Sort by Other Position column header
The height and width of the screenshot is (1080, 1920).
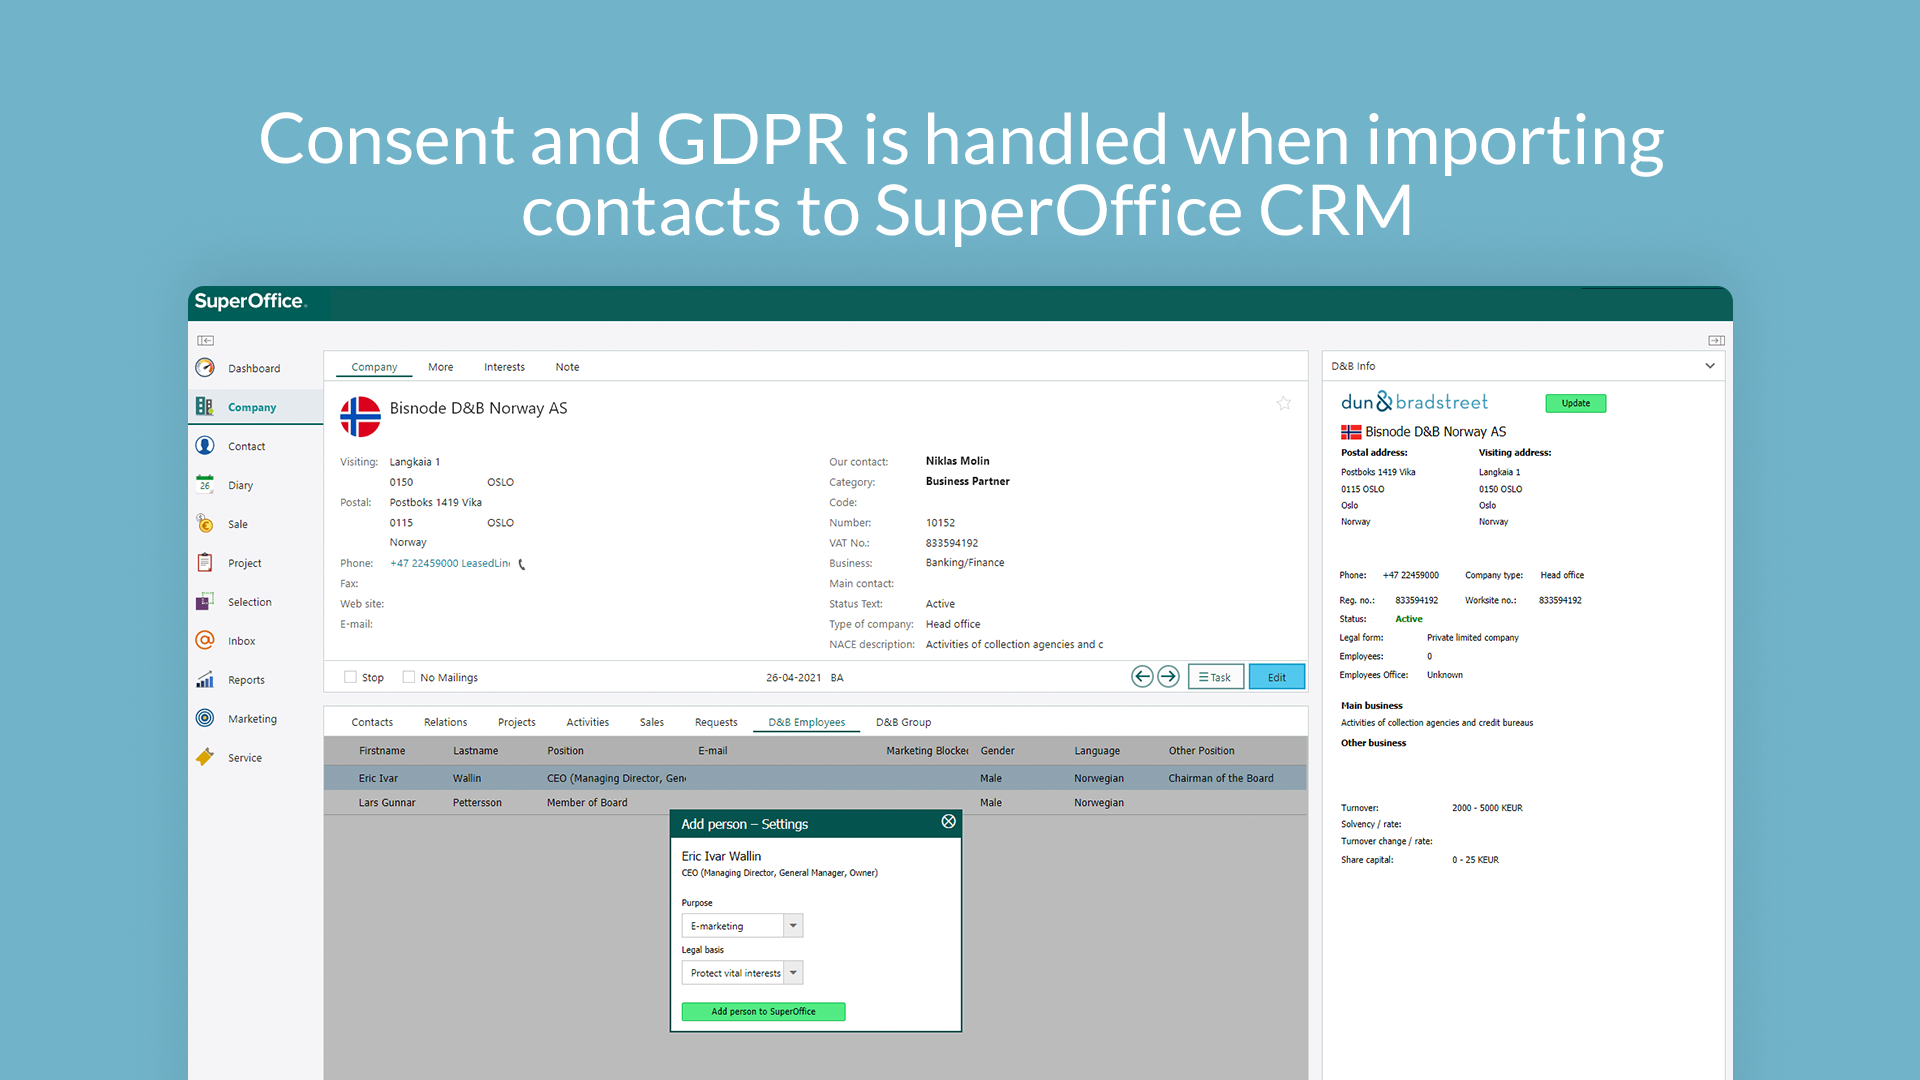pyautogui.click(x=1201, y=751)
